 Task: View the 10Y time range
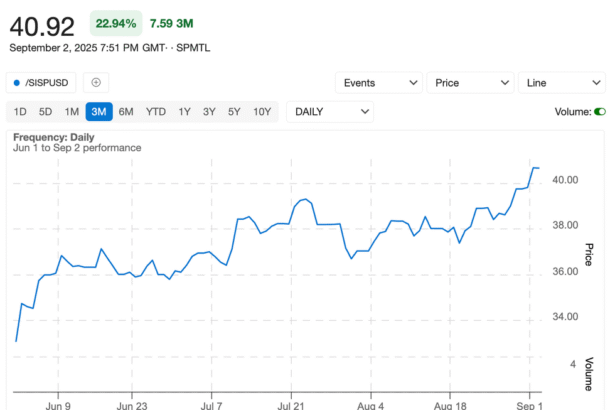(261, 111)
